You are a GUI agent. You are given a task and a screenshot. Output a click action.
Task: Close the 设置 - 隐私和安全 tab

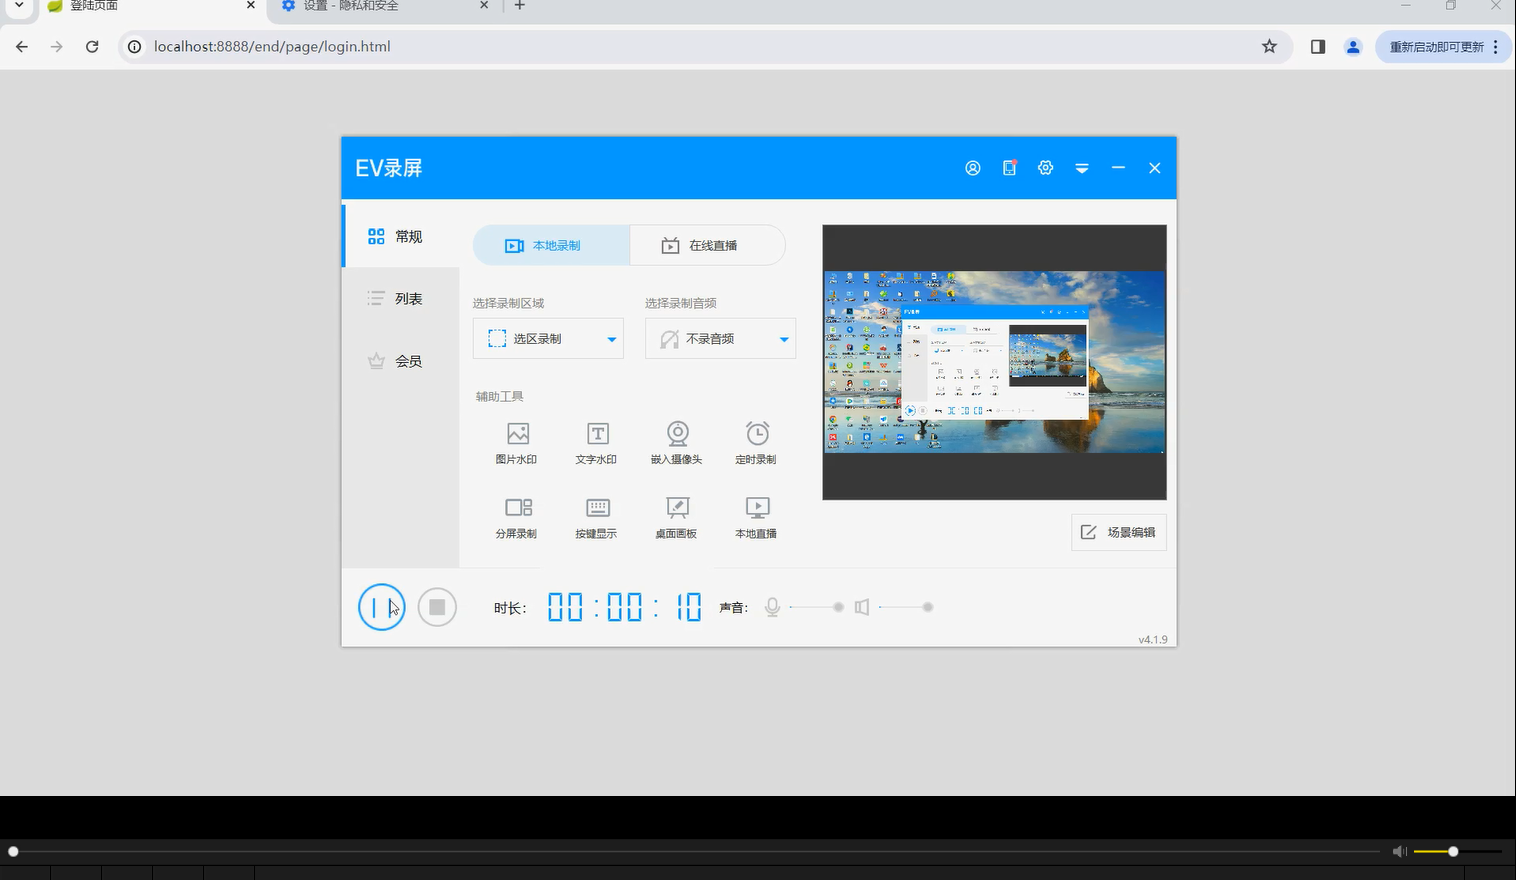coord(484,5)
